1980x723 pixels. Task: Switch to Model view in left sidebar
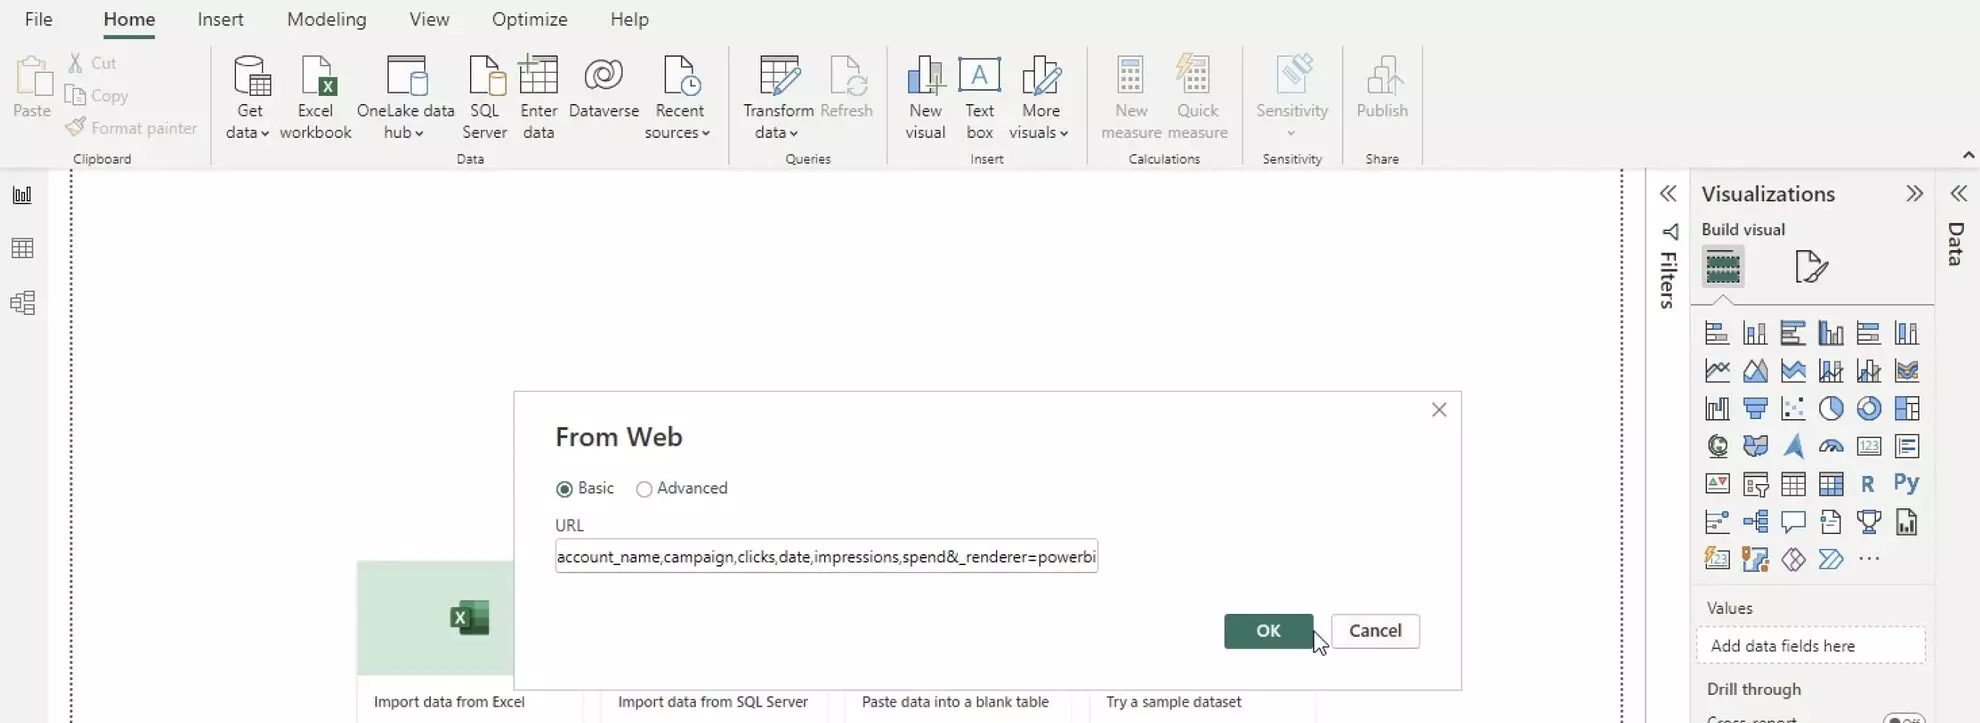click(x=22, y=302)
